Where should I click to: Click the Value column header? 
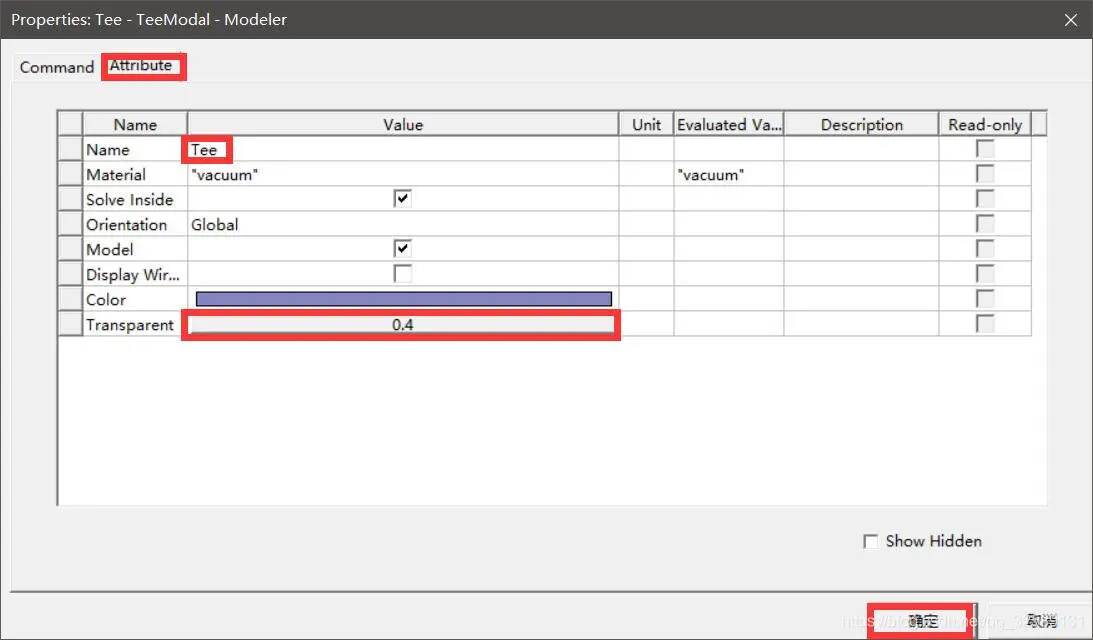point(403,124)
